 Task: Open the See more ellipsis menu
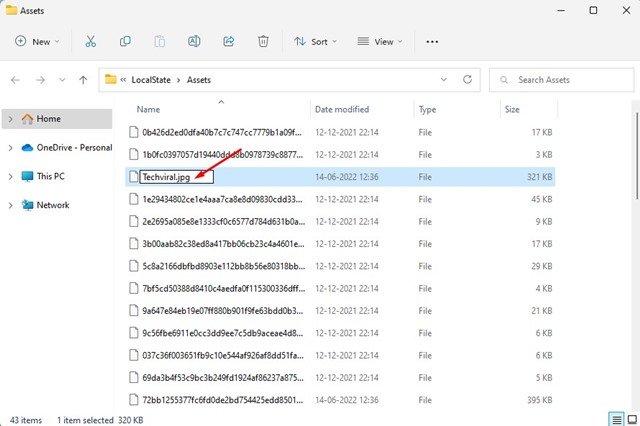coord(432,42)
